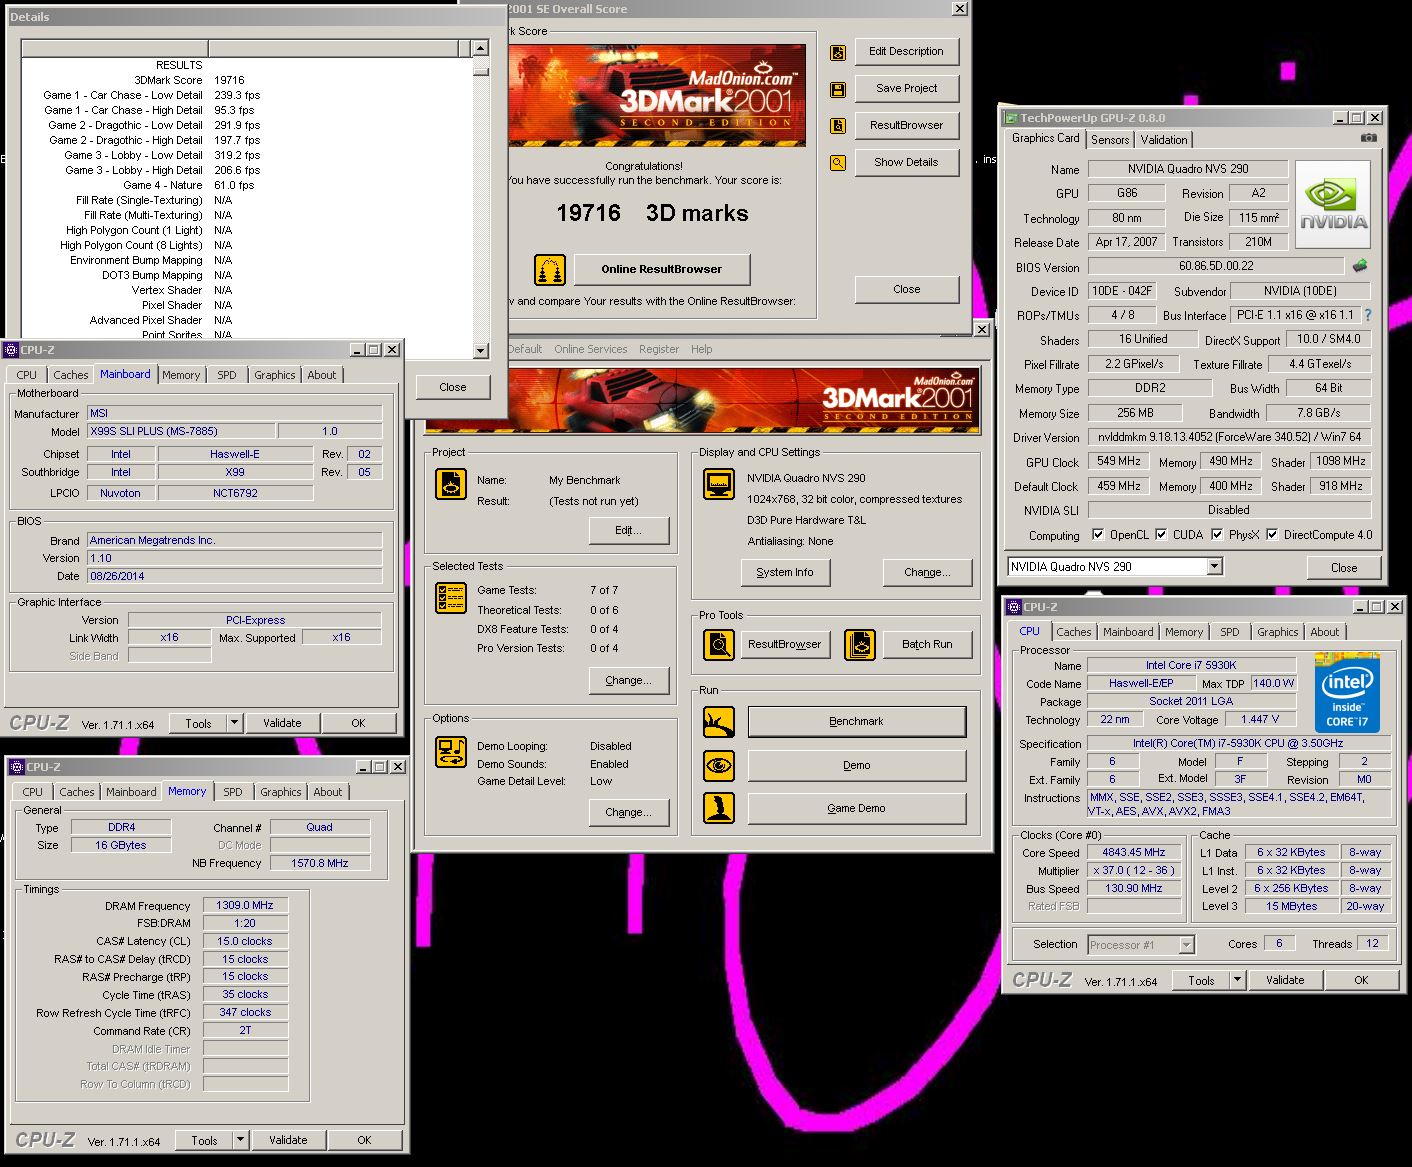Click the Selected Tests checklist icon
This screenshot has width=1412, height=1167.
[451, 598]
